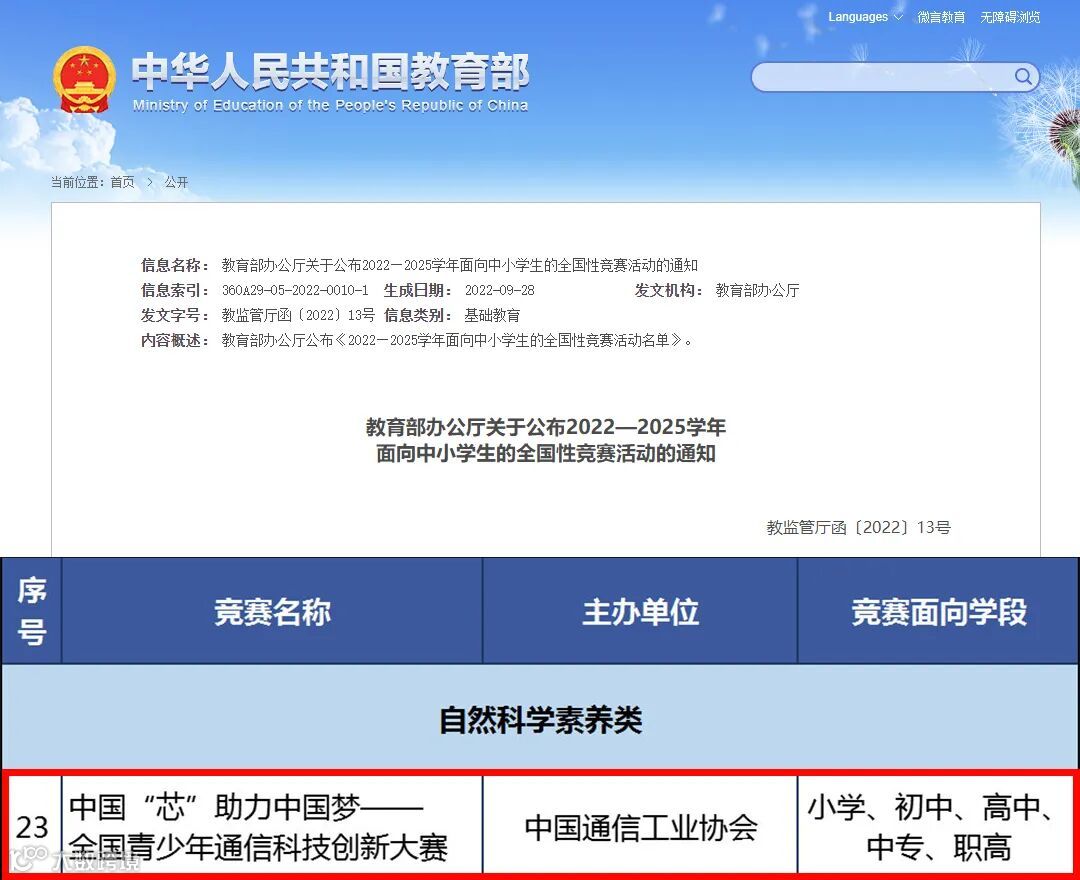The height and width of the screenshot is (880, 1080).
Task: Click the article headline 教育部办公厅关于公布2022—2025学年
Action: (x=546, y=427)
